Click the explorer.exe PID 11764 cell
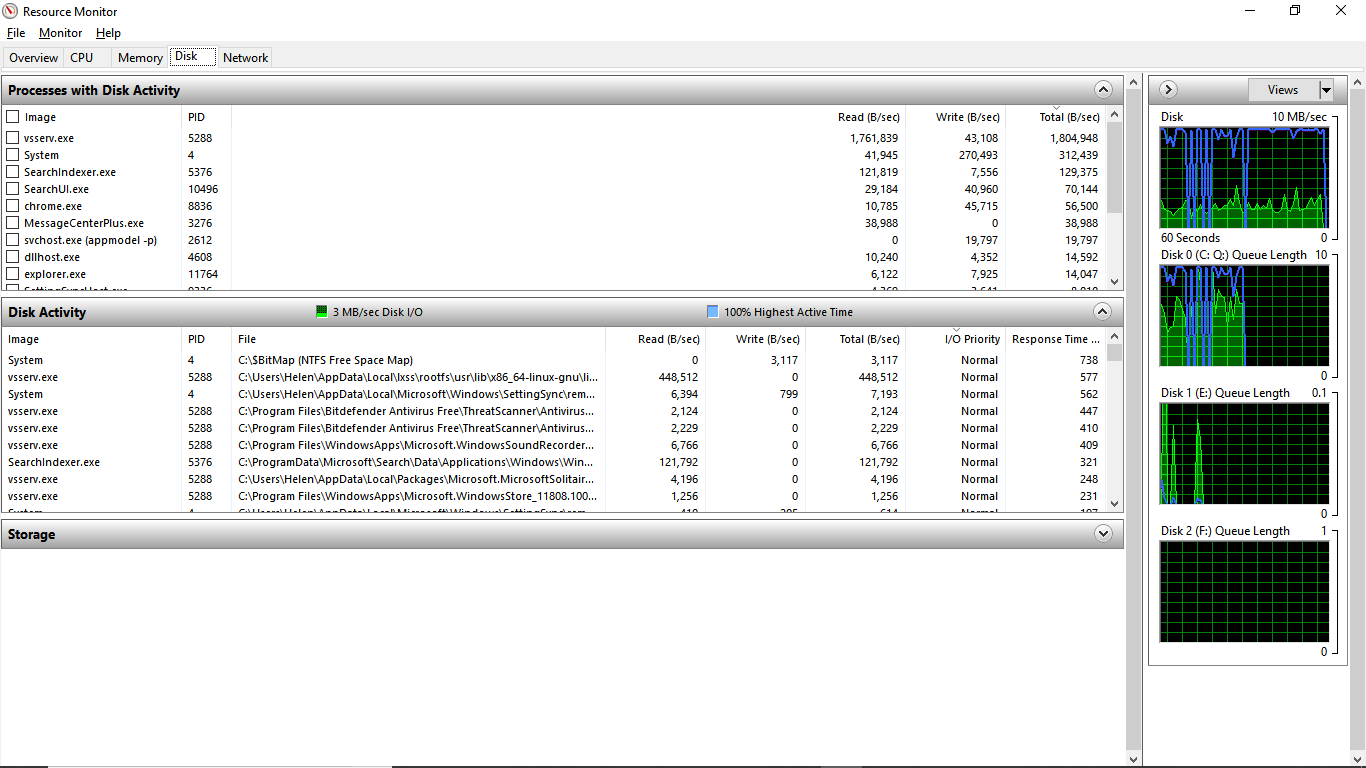1366x768 pixels. (203, 274)
